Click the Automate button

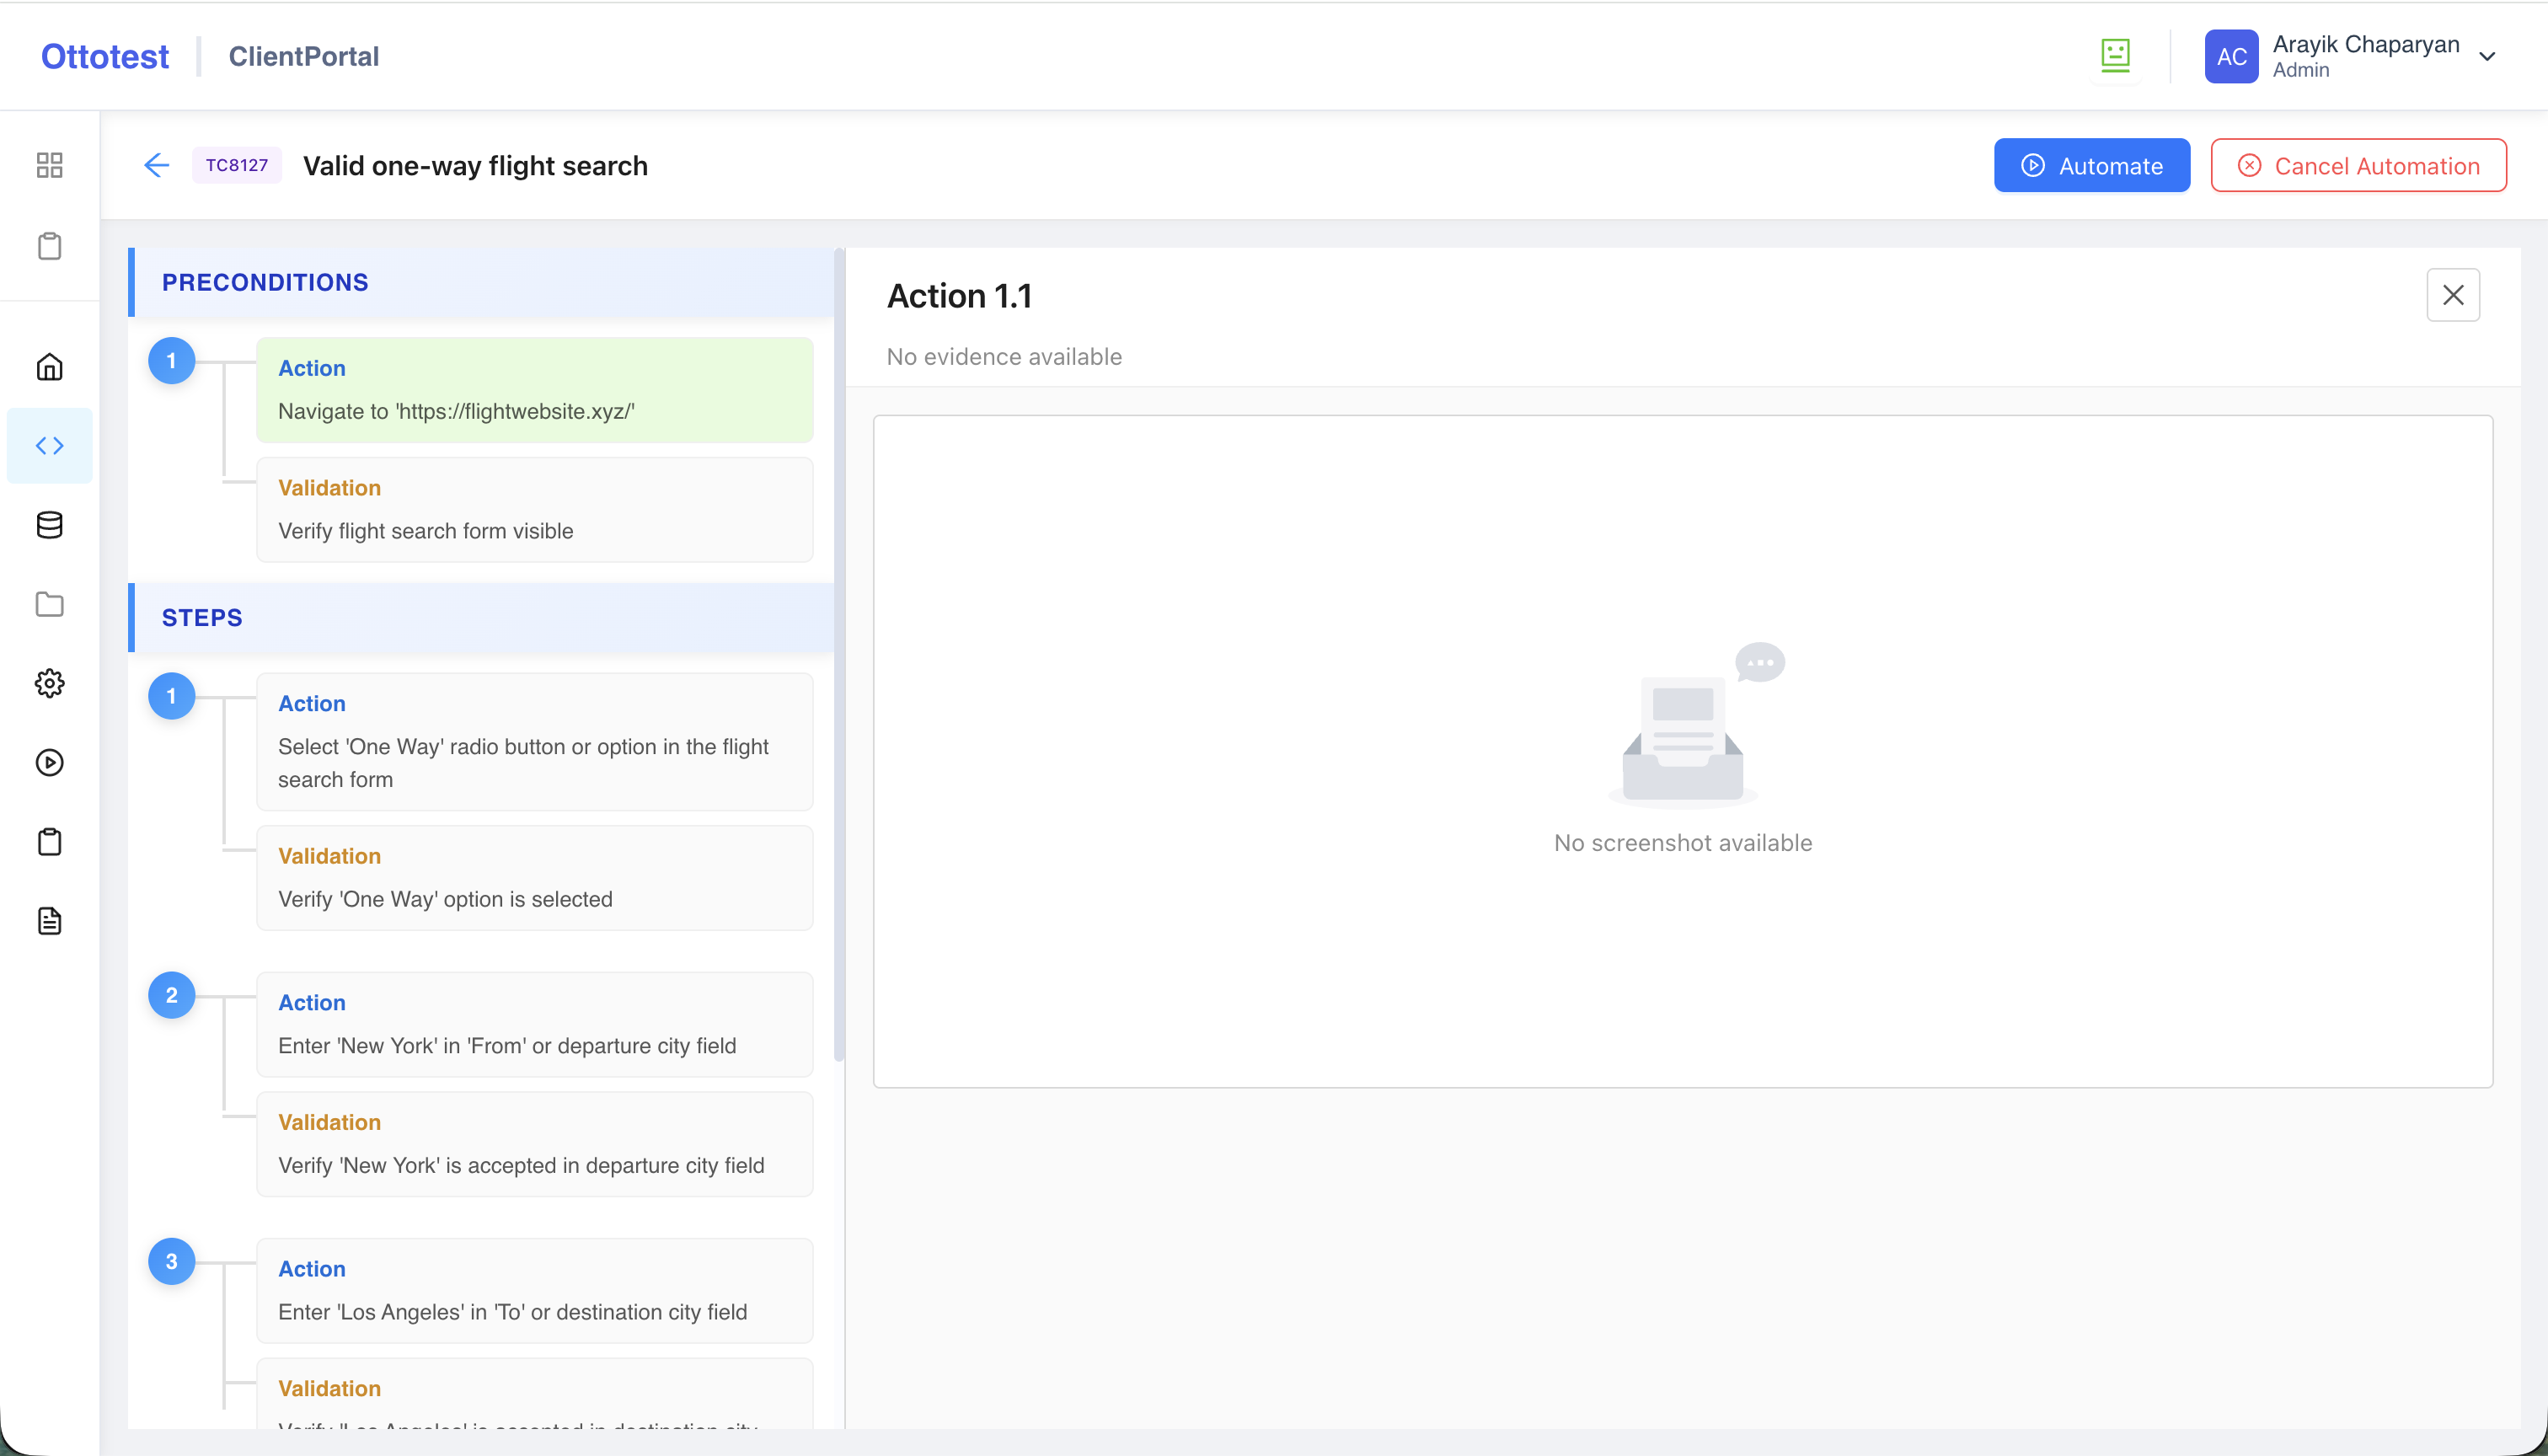(x=2091, y=165)
